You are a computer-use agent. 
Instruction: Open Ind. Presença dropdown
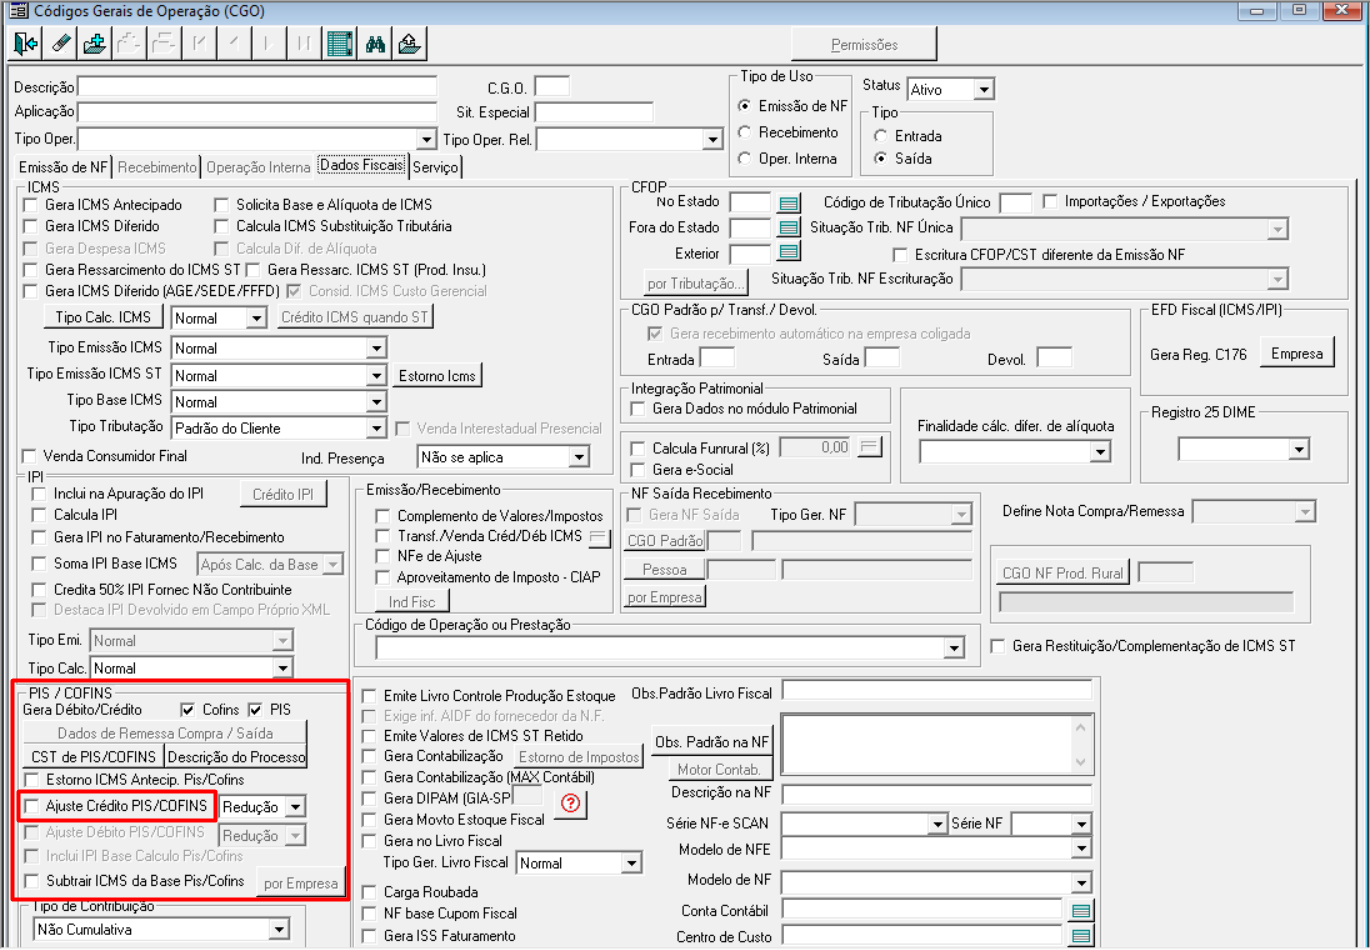[579, 458]
